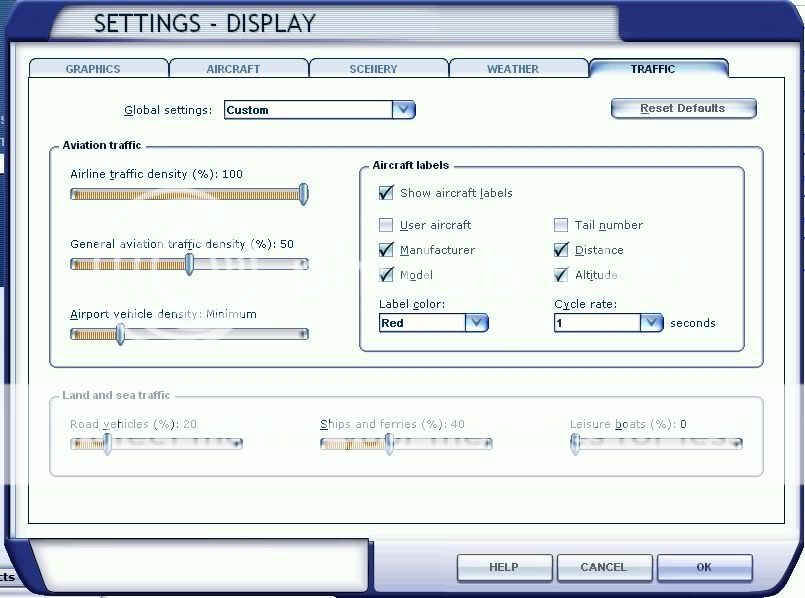
Task: Go to the Weather tab
Action: click(x=513, y=69)
